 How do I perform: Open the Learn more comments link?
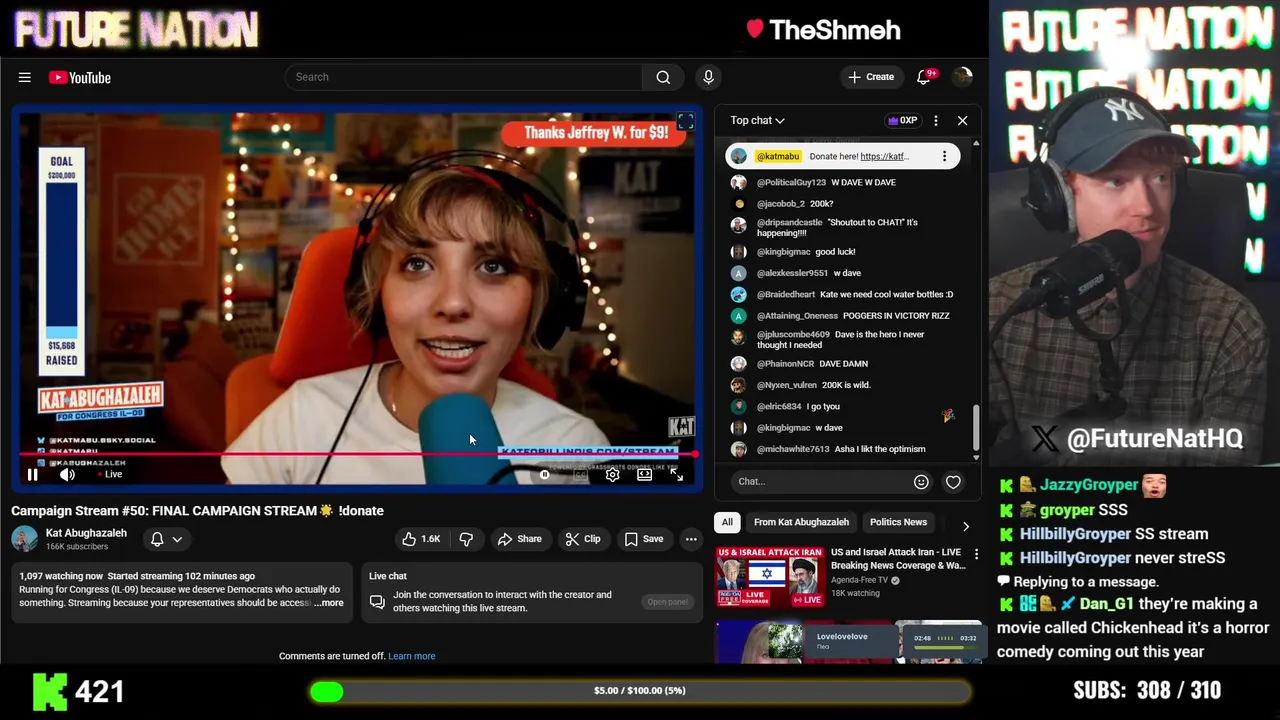tap(412, 656)
